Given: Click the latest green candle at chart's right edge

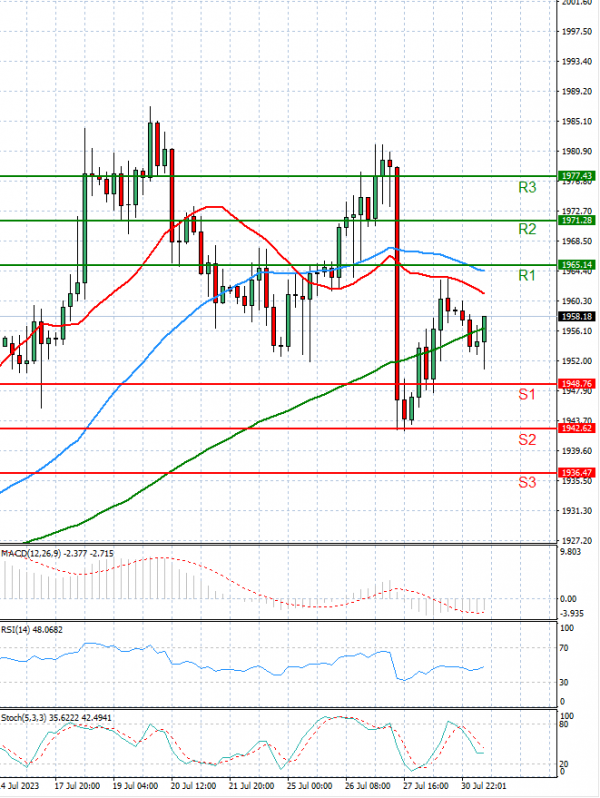Looking at the screenshot, I should pyautogui.click(x=484, y=329).
